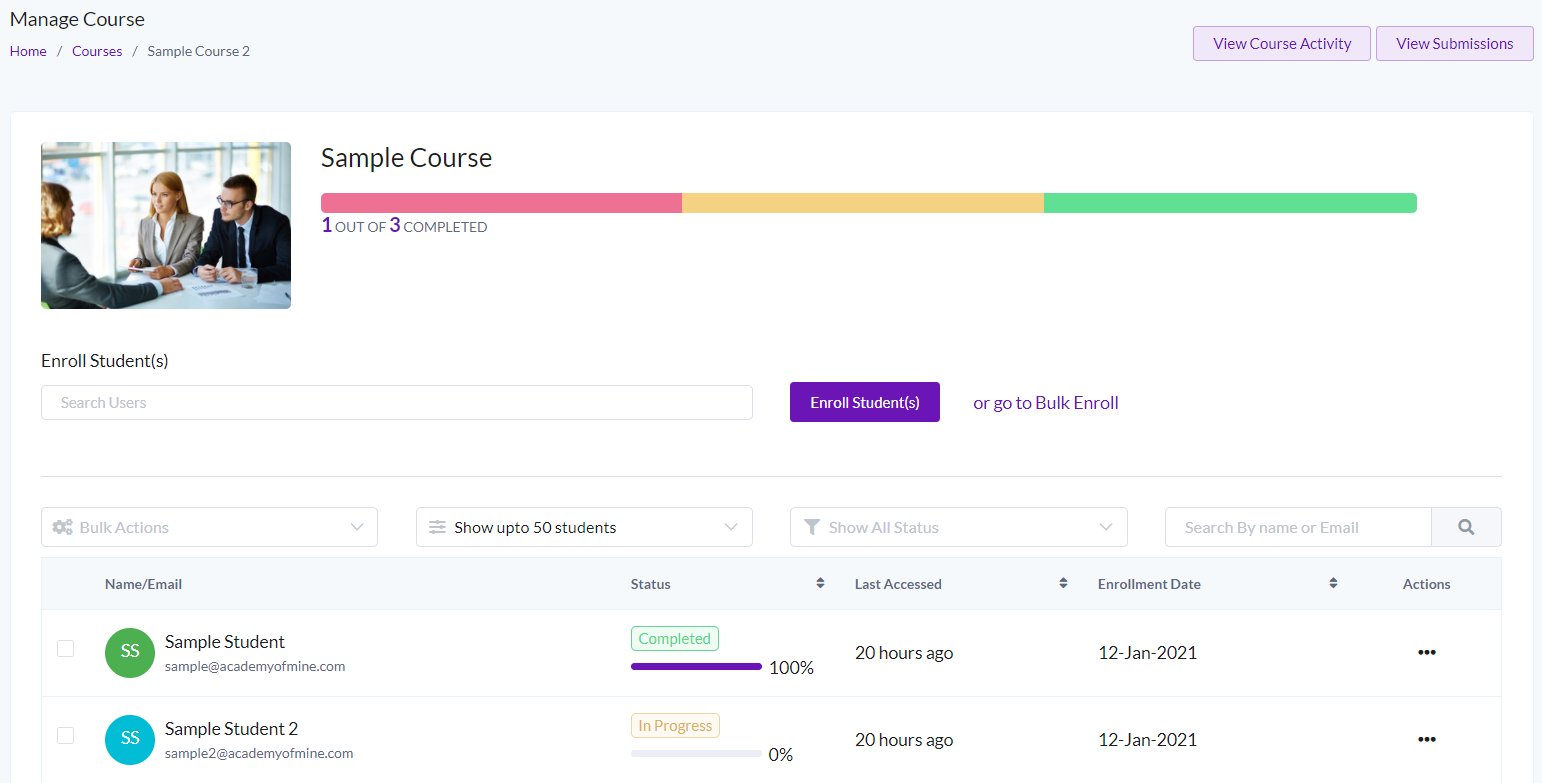Sort Last Accessed column with sort arrows
The image size is (1542, 783).
point(1063,583)
